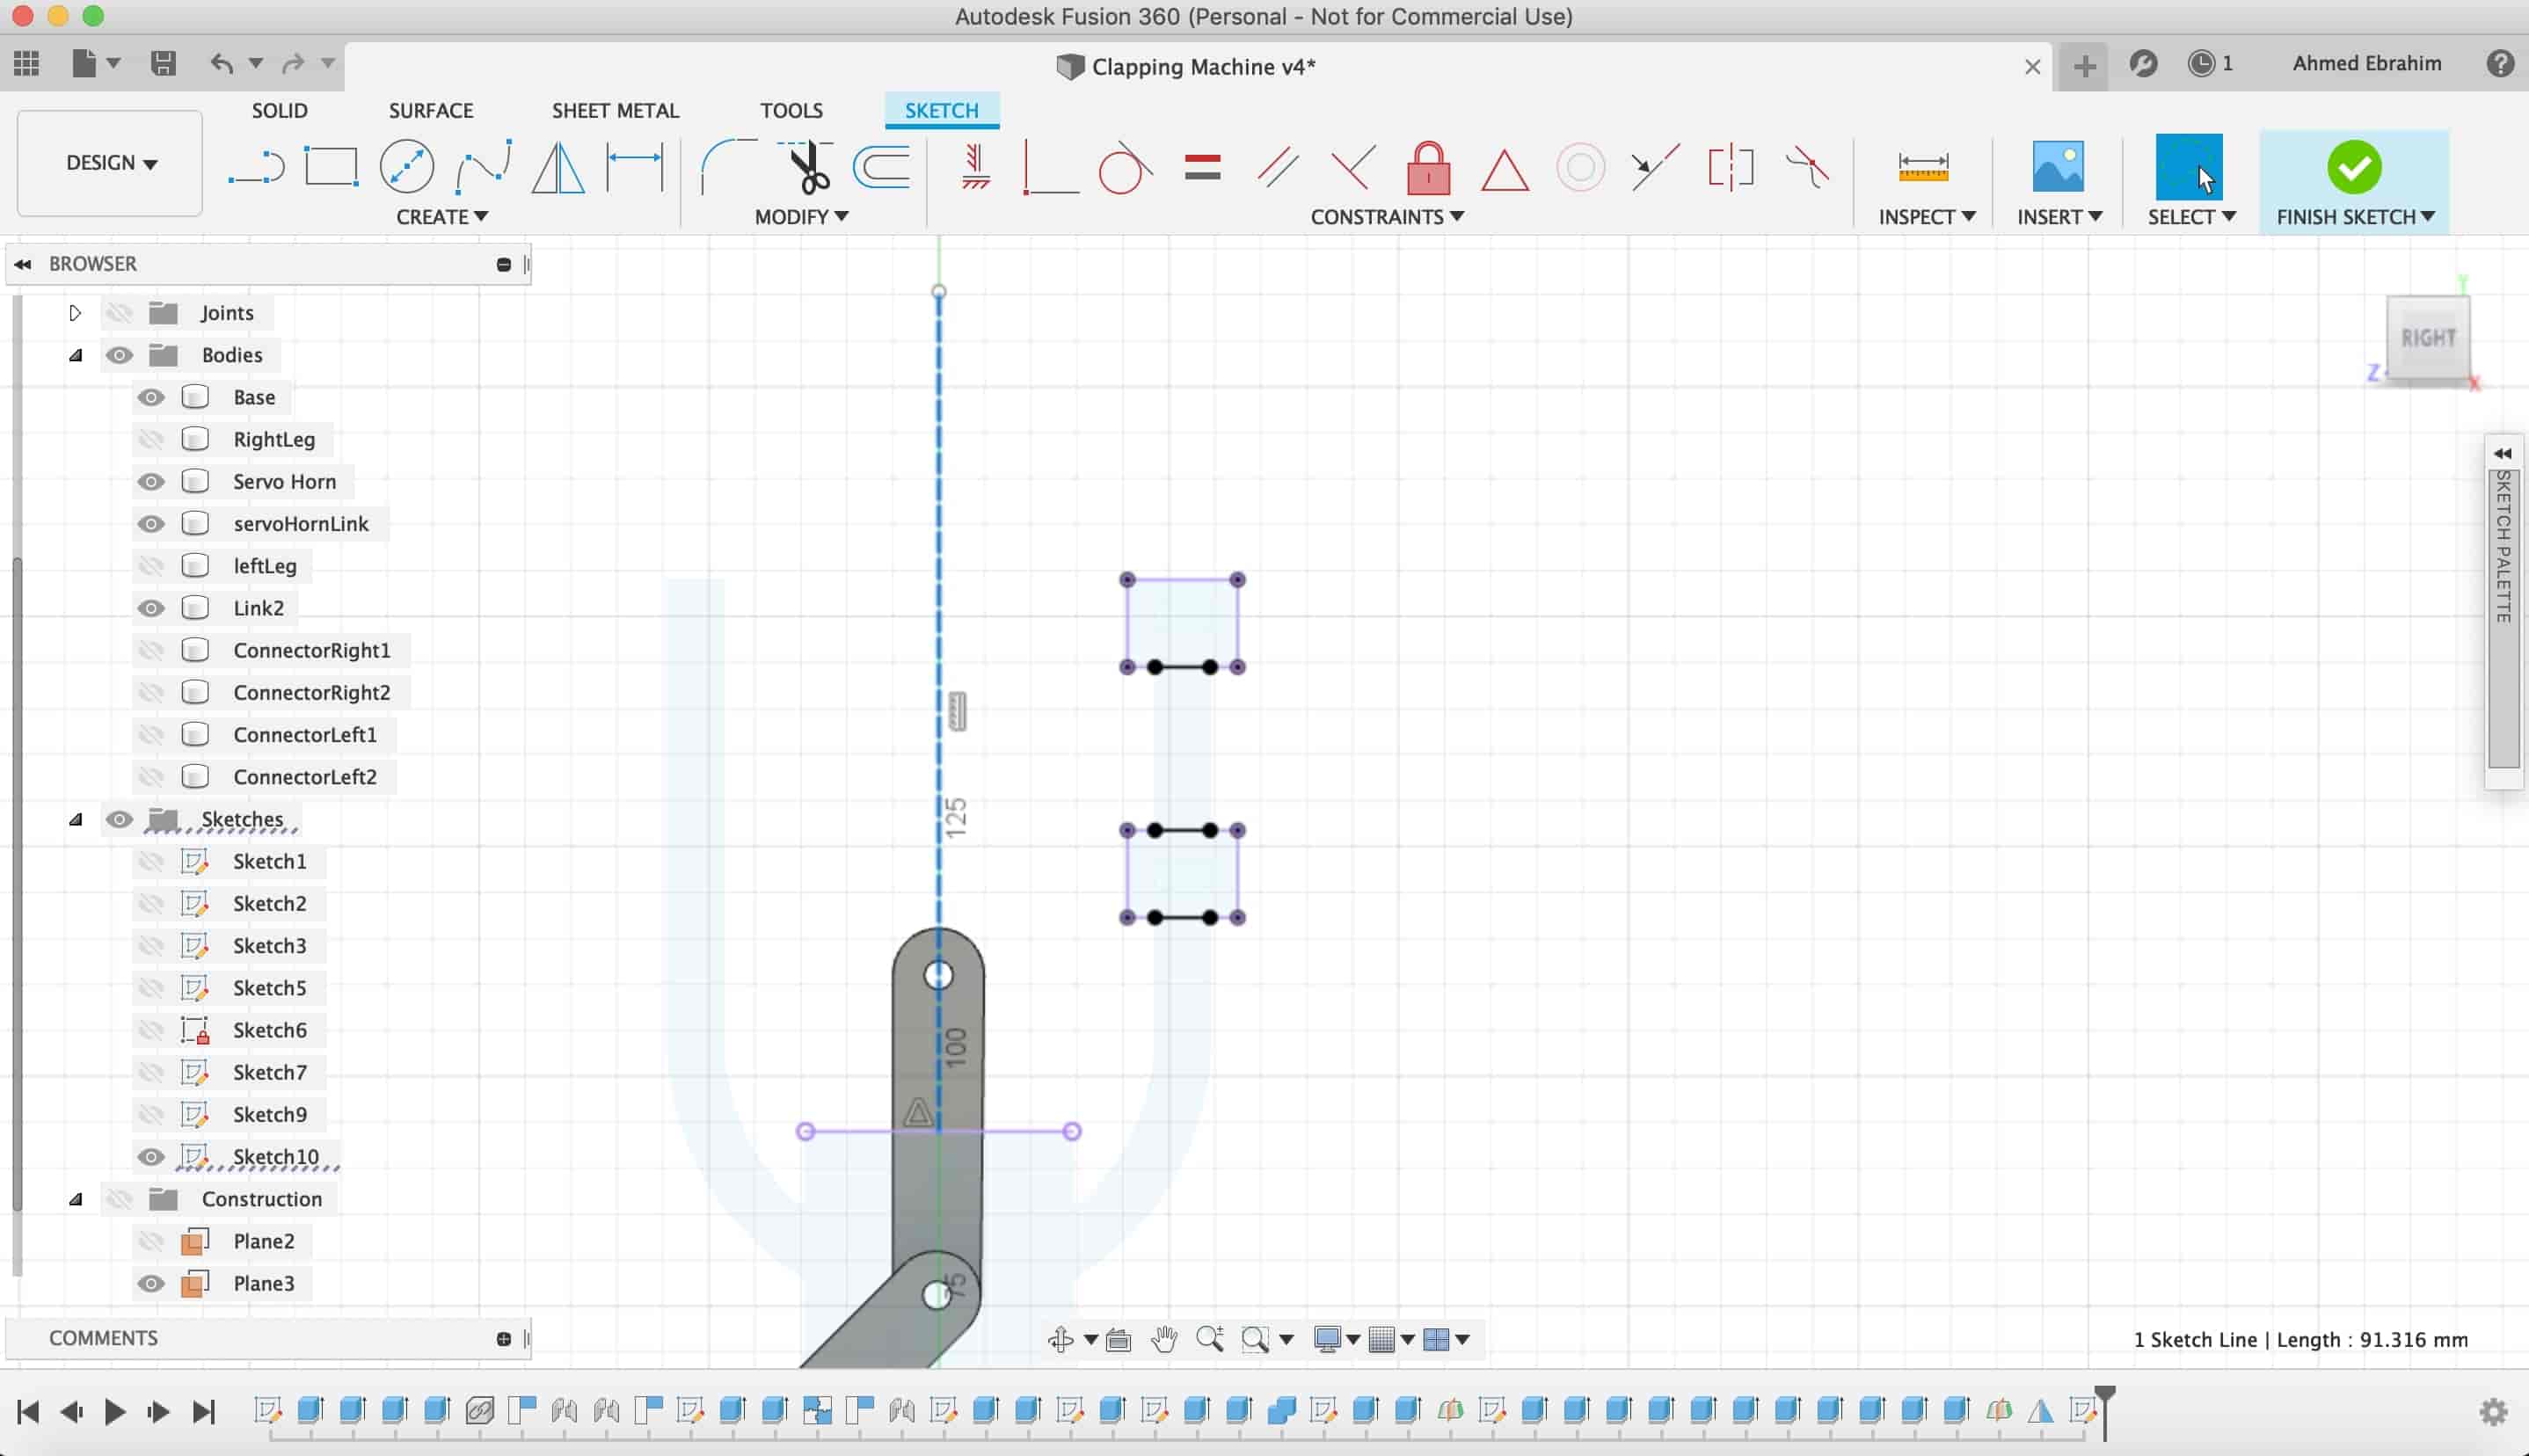
Task: Play the timeline
Action: click(114, 1411)
